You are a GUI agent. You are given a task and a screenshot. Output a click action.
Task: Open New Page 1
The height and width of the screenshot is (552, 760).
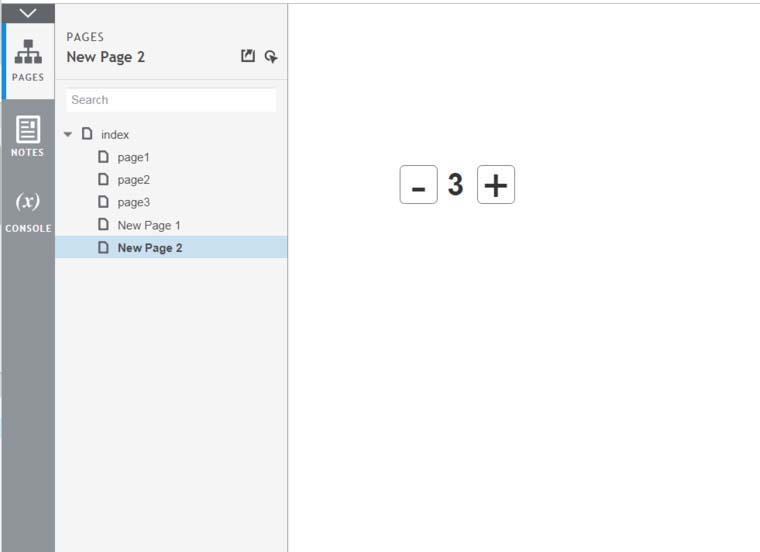149,225
